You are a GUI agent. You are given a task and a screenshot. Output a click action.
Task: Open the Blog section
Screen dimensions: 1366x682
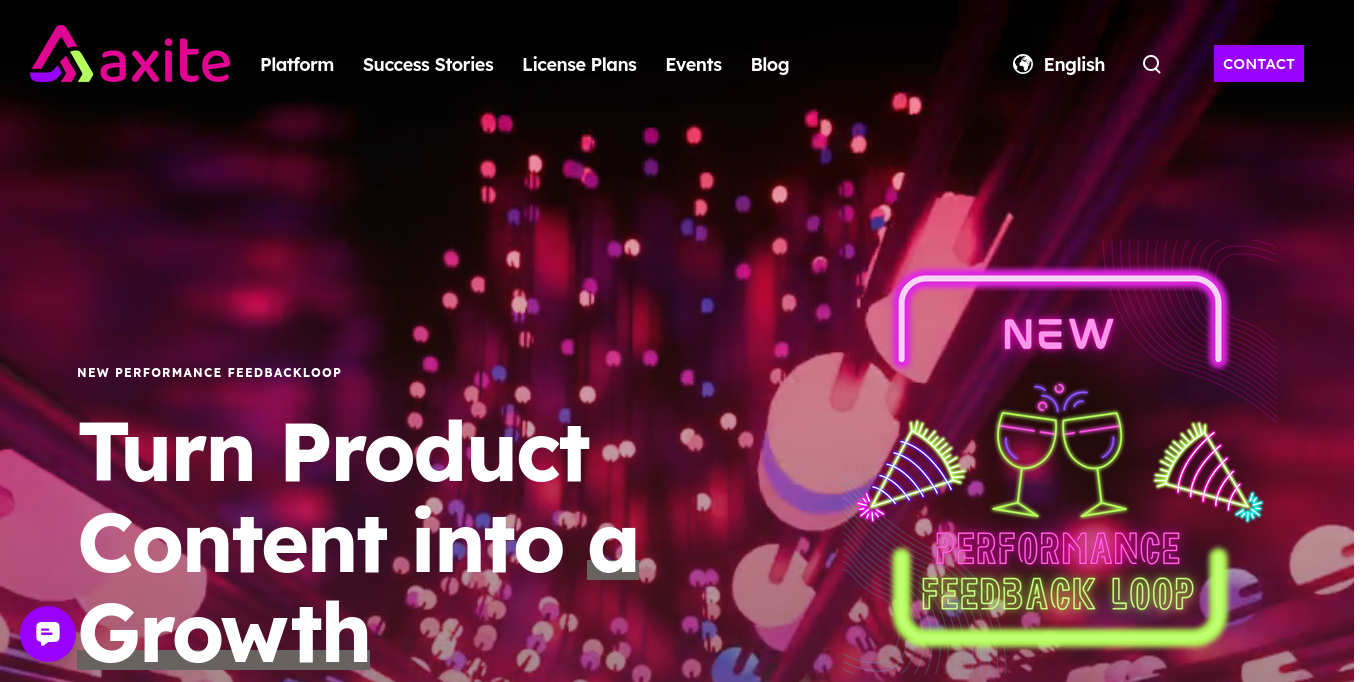[x=770, y=64]
